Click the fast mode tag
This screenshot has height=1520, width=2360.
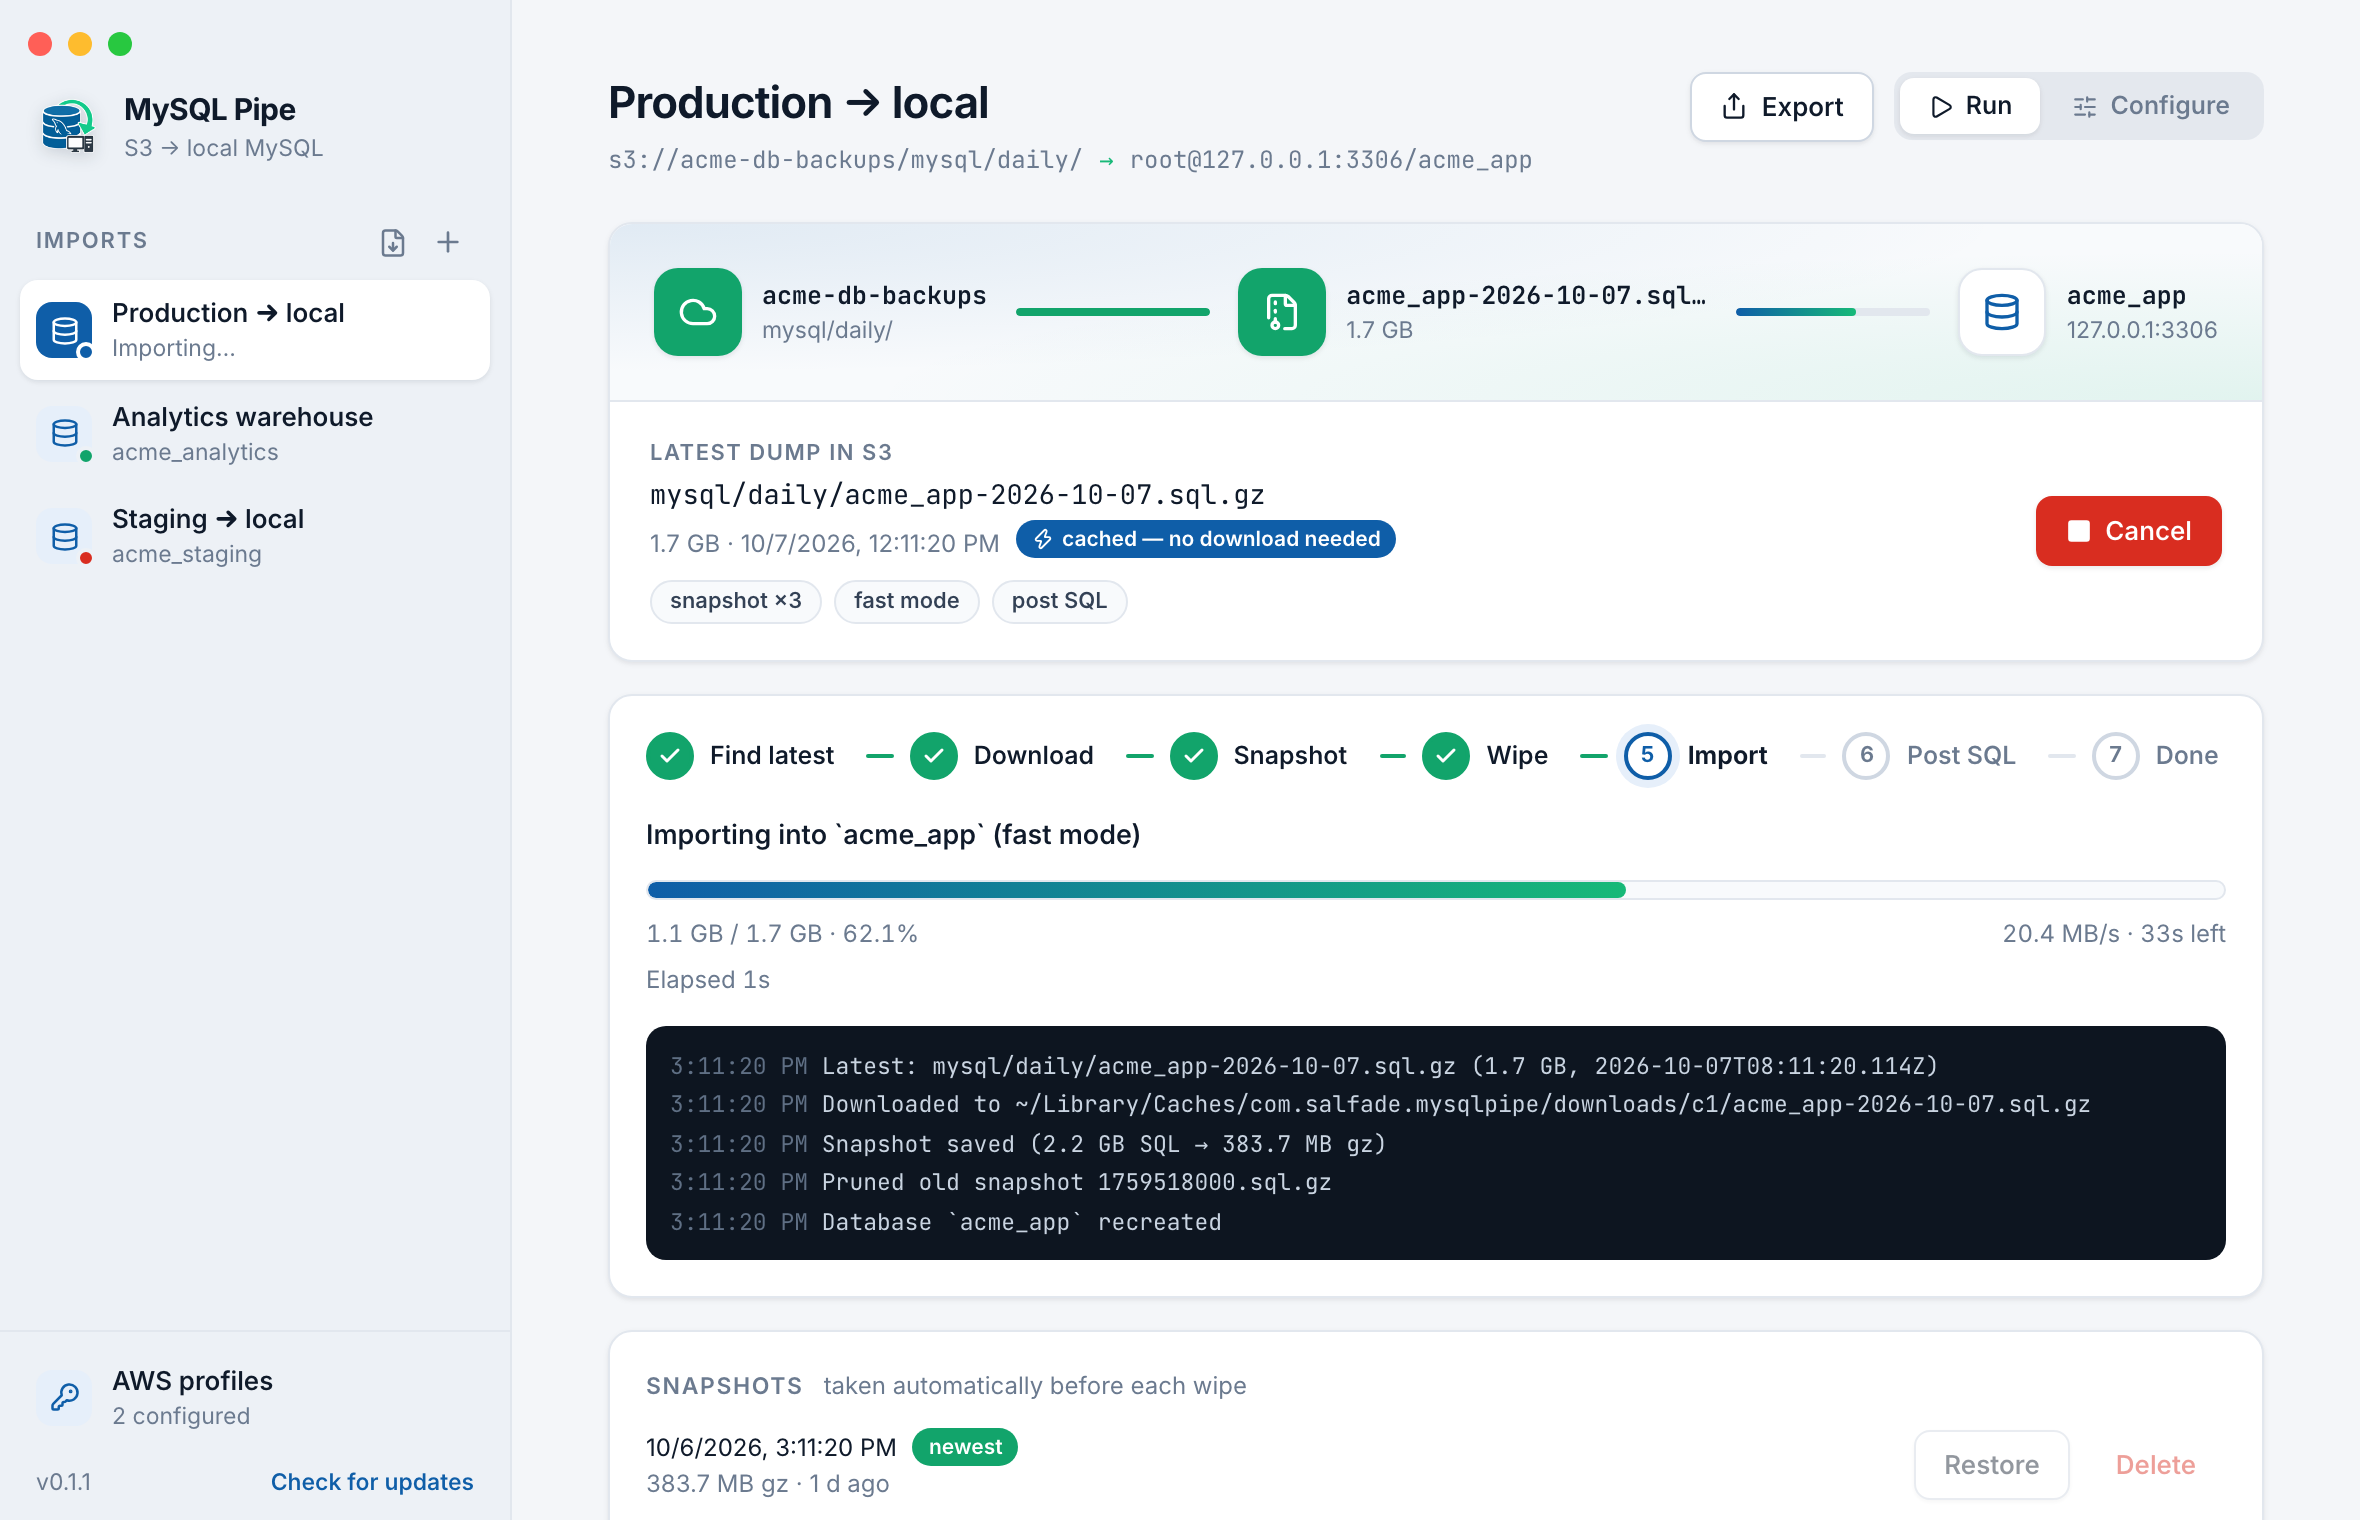pyautogui.click(x=906, y=601)
